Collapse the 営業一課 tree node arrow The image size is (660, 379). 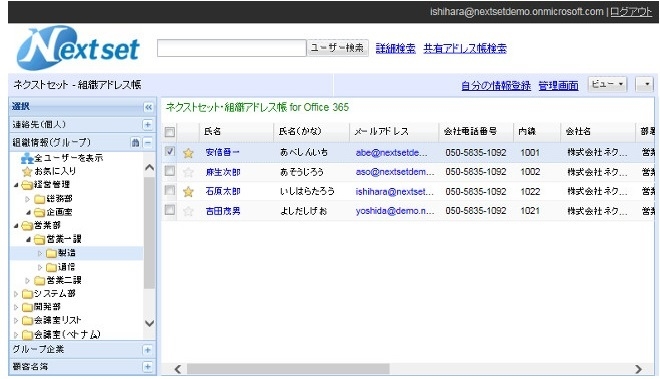28,240
